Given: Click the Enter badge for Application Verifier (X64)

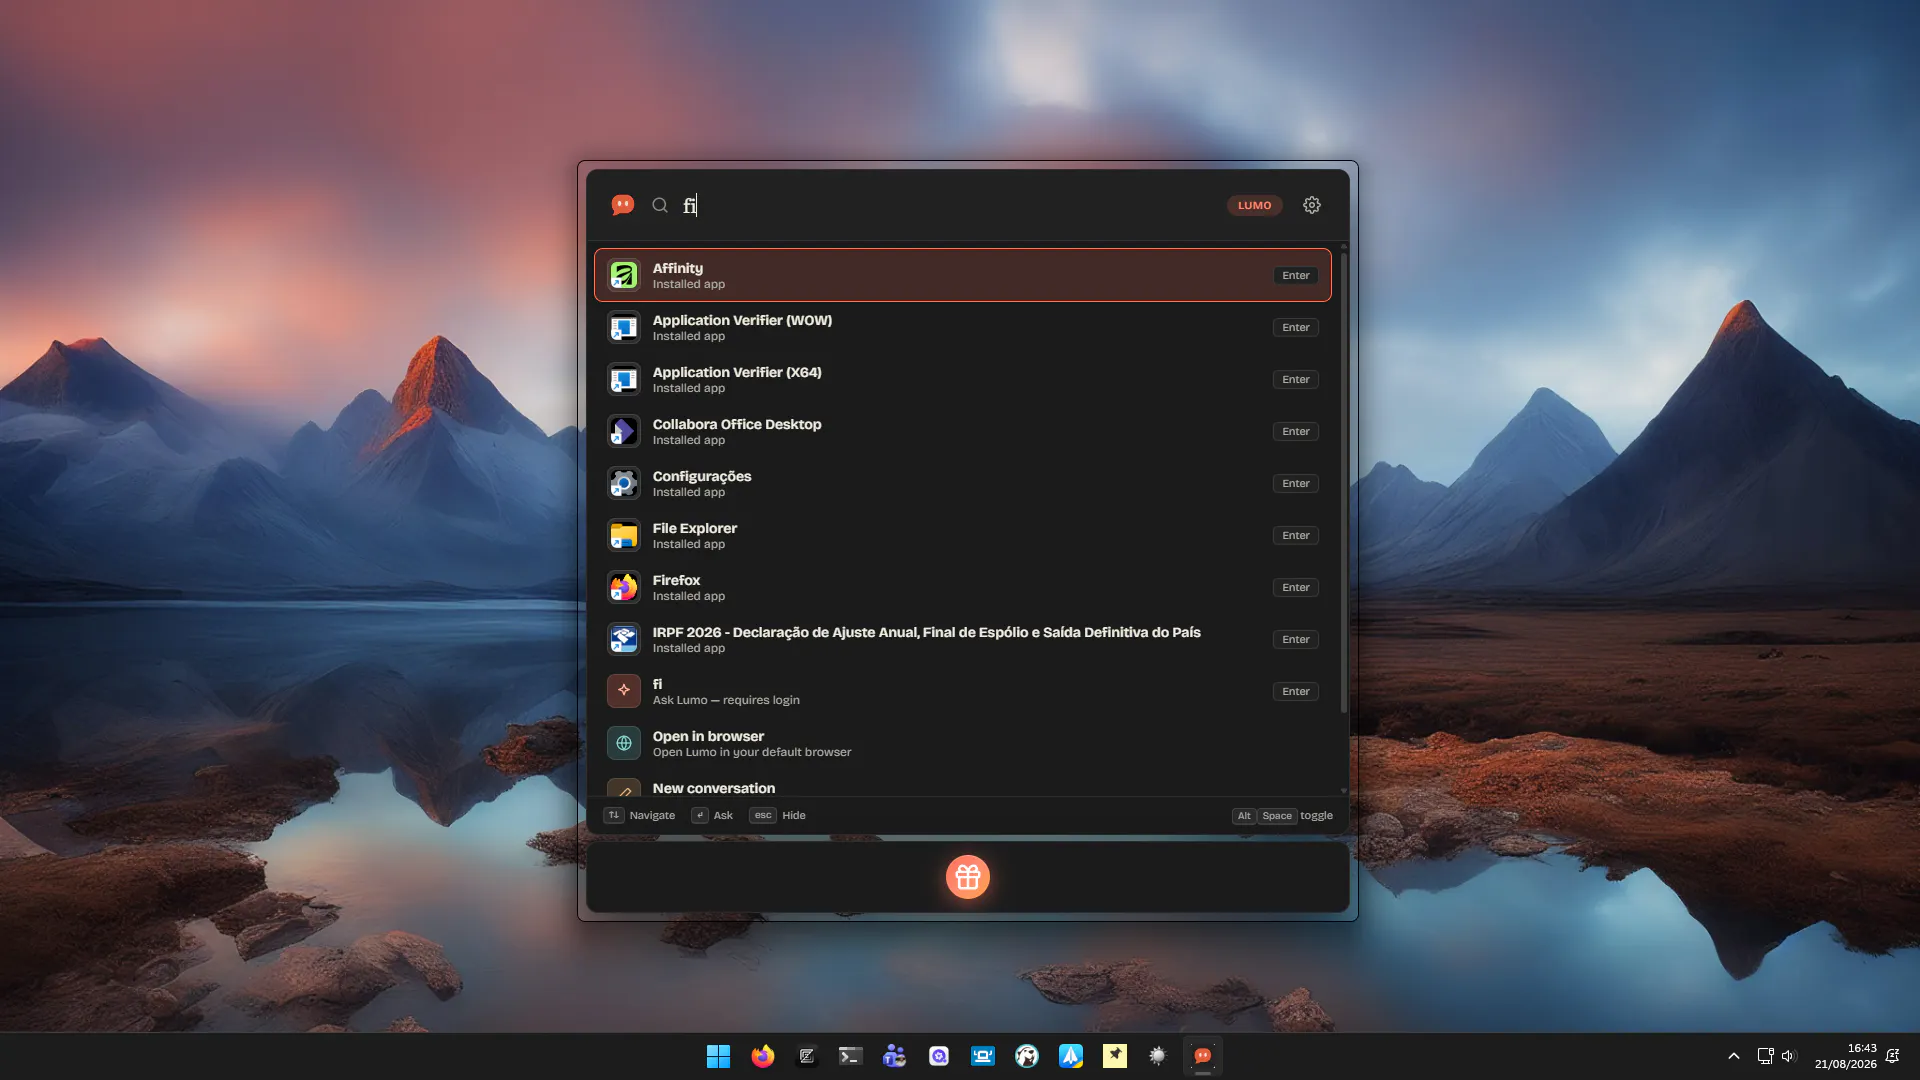Looking at the screenshot, I should pos(1296,379).
